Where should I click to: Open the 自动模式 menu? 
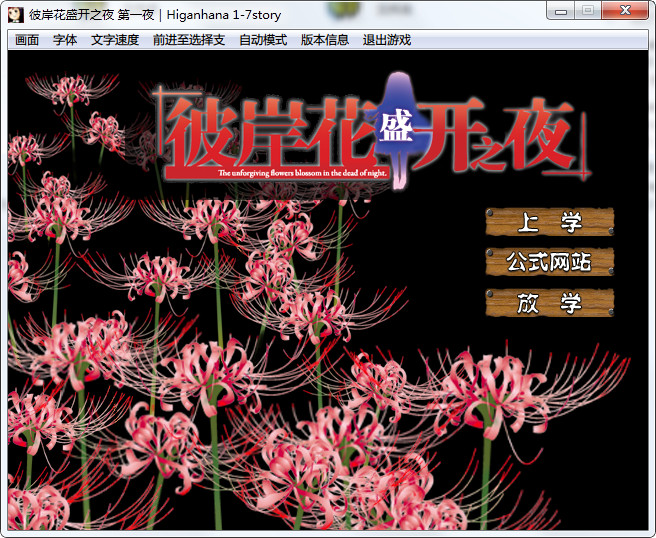(263, 40)
